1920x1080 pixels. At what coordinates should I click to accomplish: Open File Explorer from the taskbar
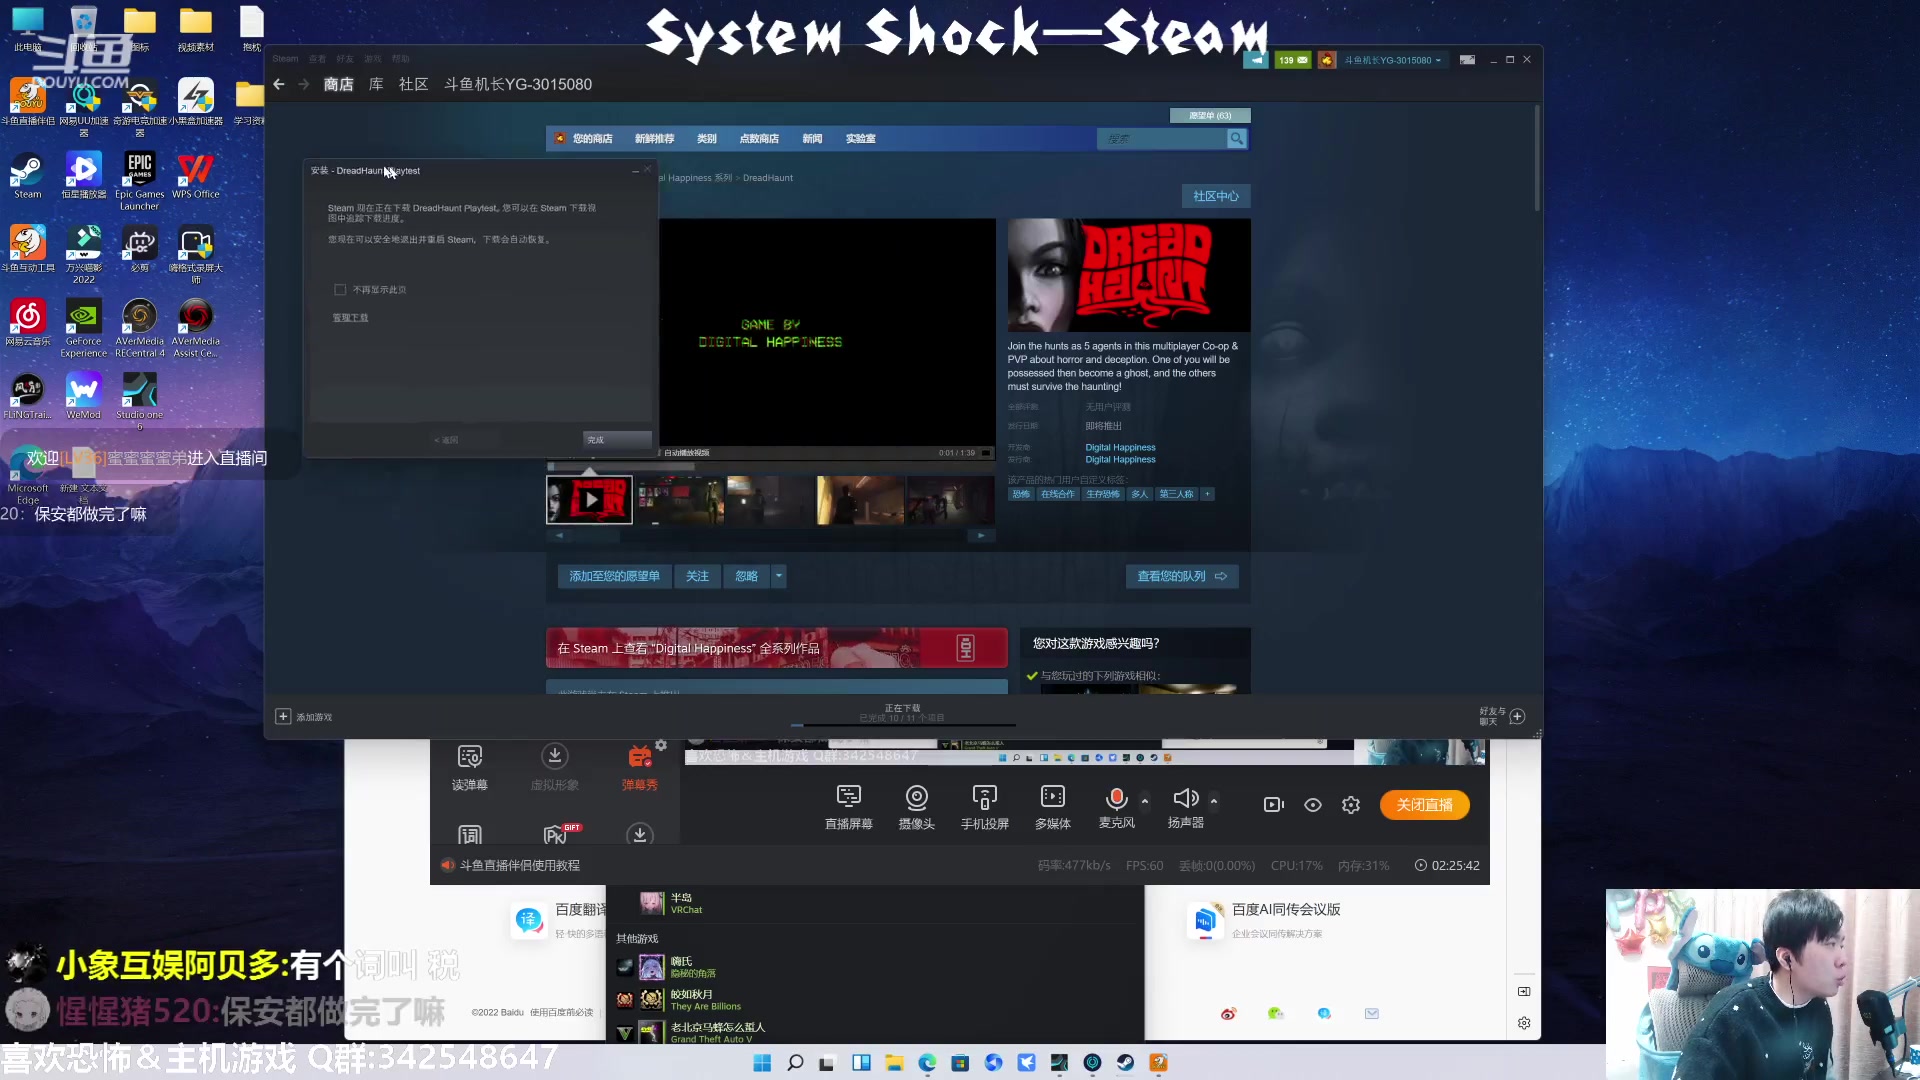[x=894, y=1062]
